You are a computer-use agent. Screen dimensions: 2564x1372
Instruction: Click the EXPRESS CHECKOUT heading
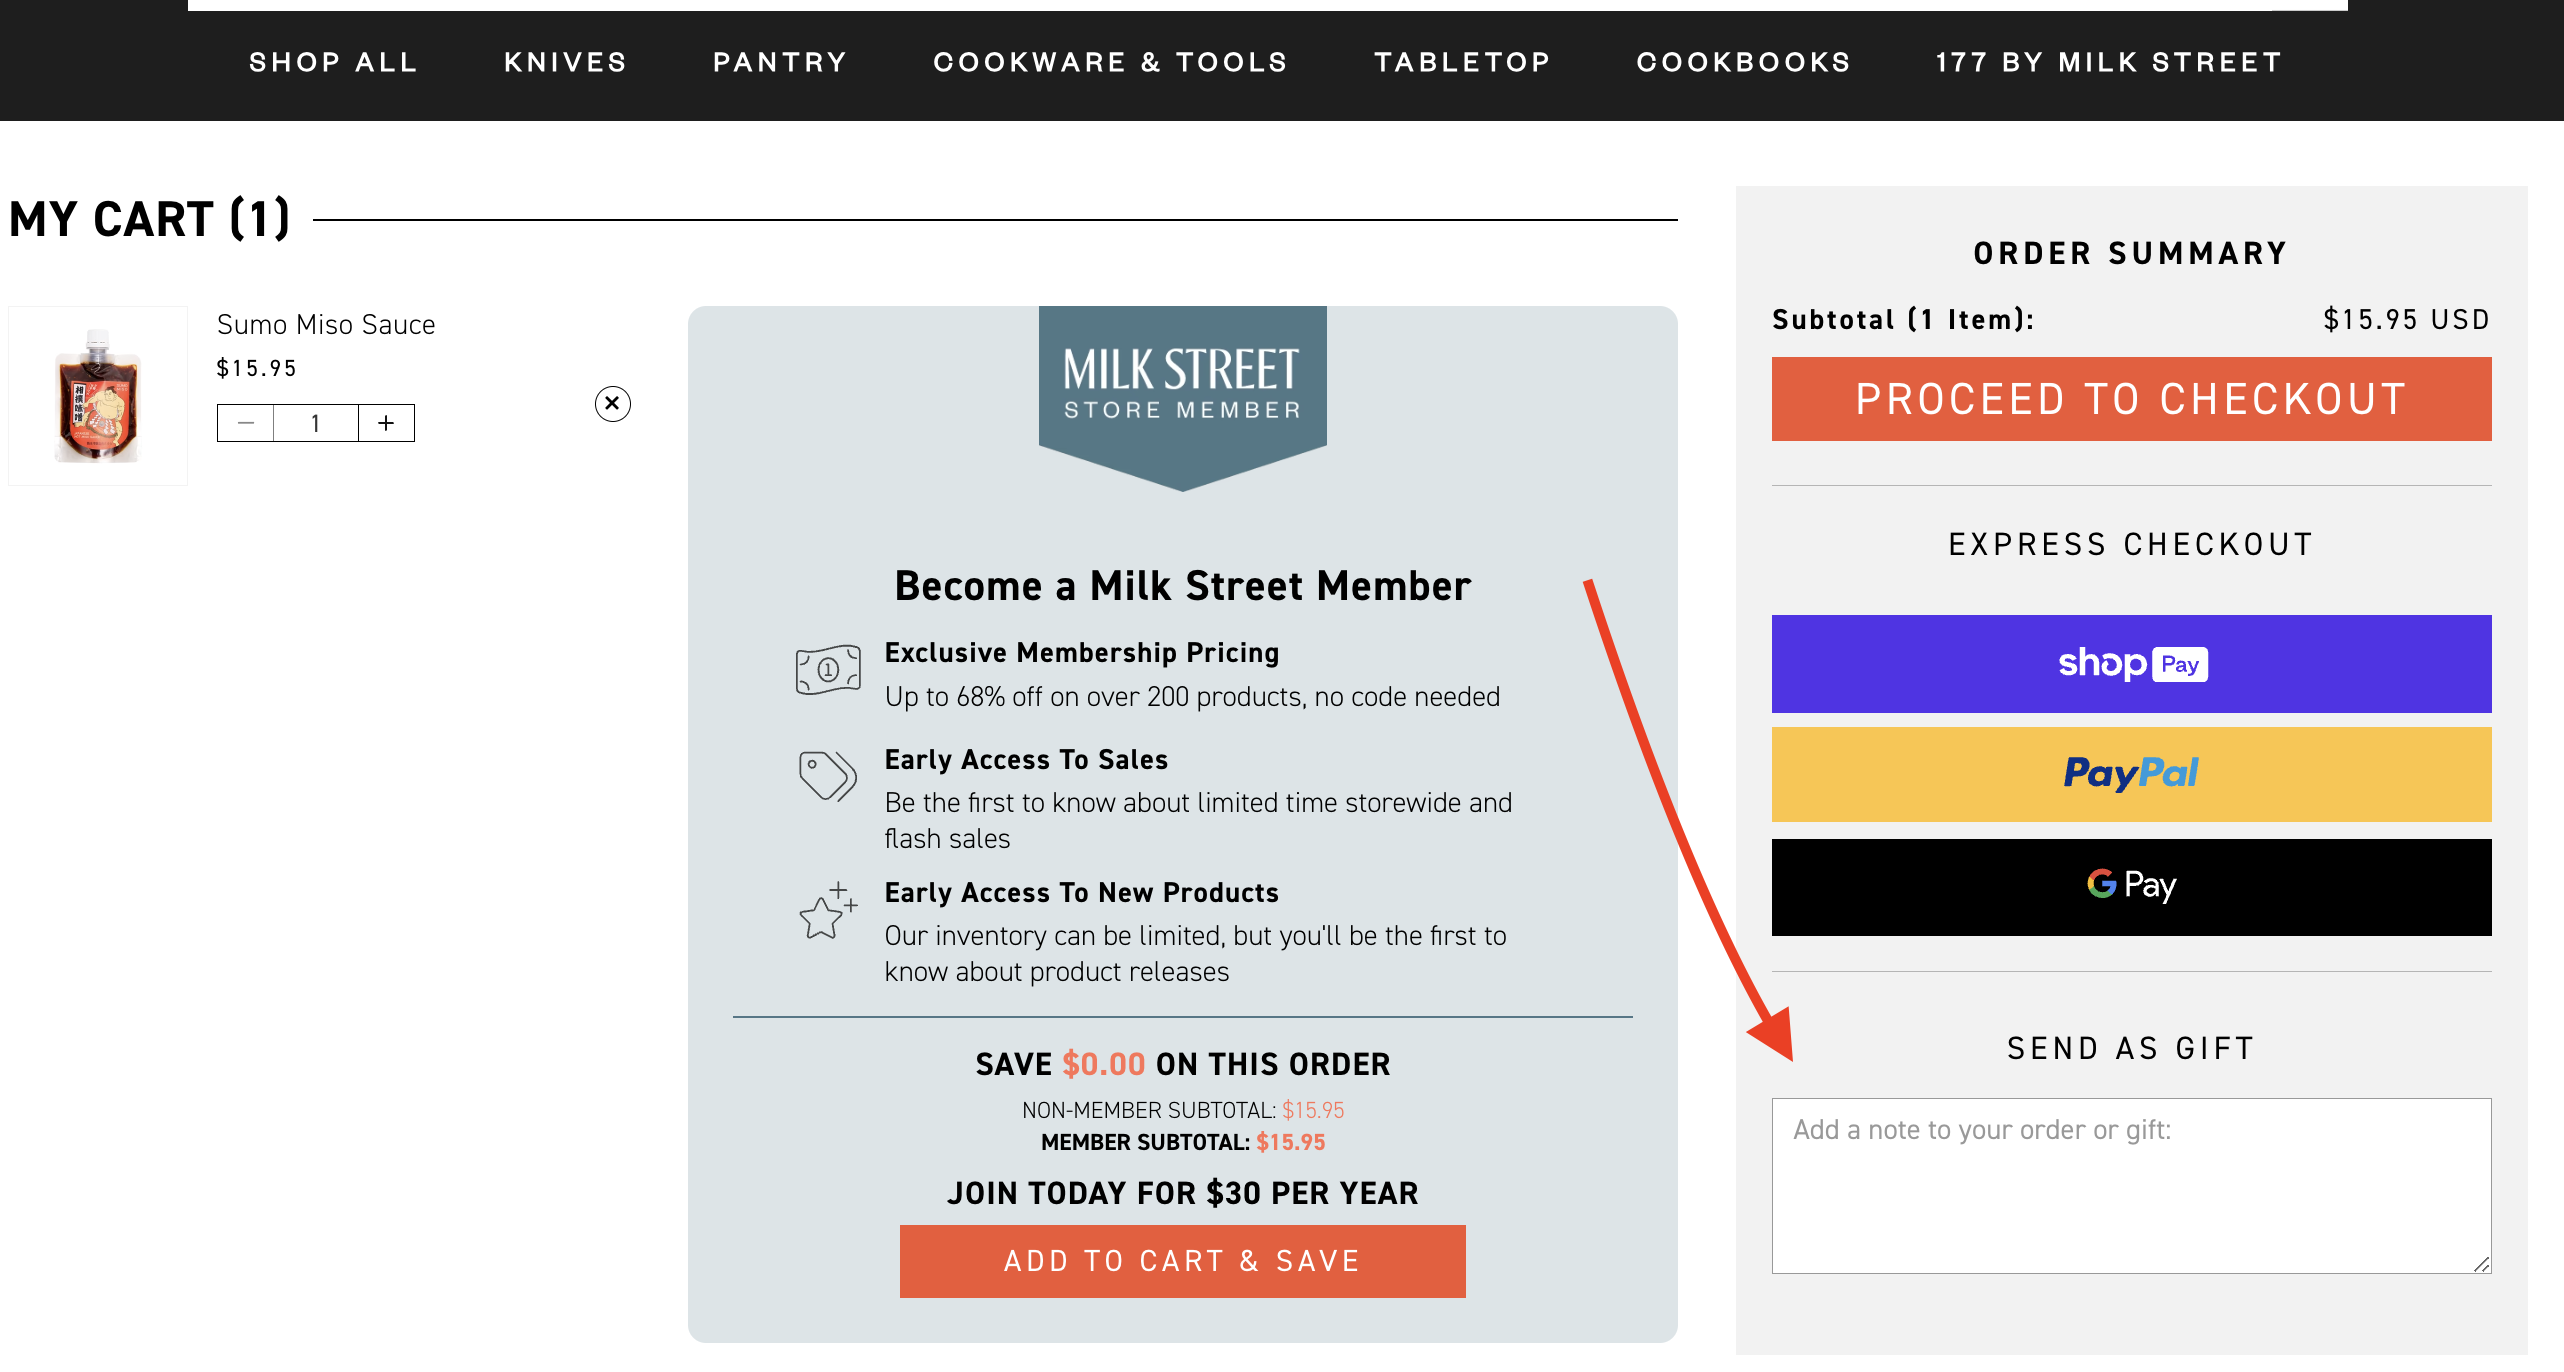[2131, 544]
